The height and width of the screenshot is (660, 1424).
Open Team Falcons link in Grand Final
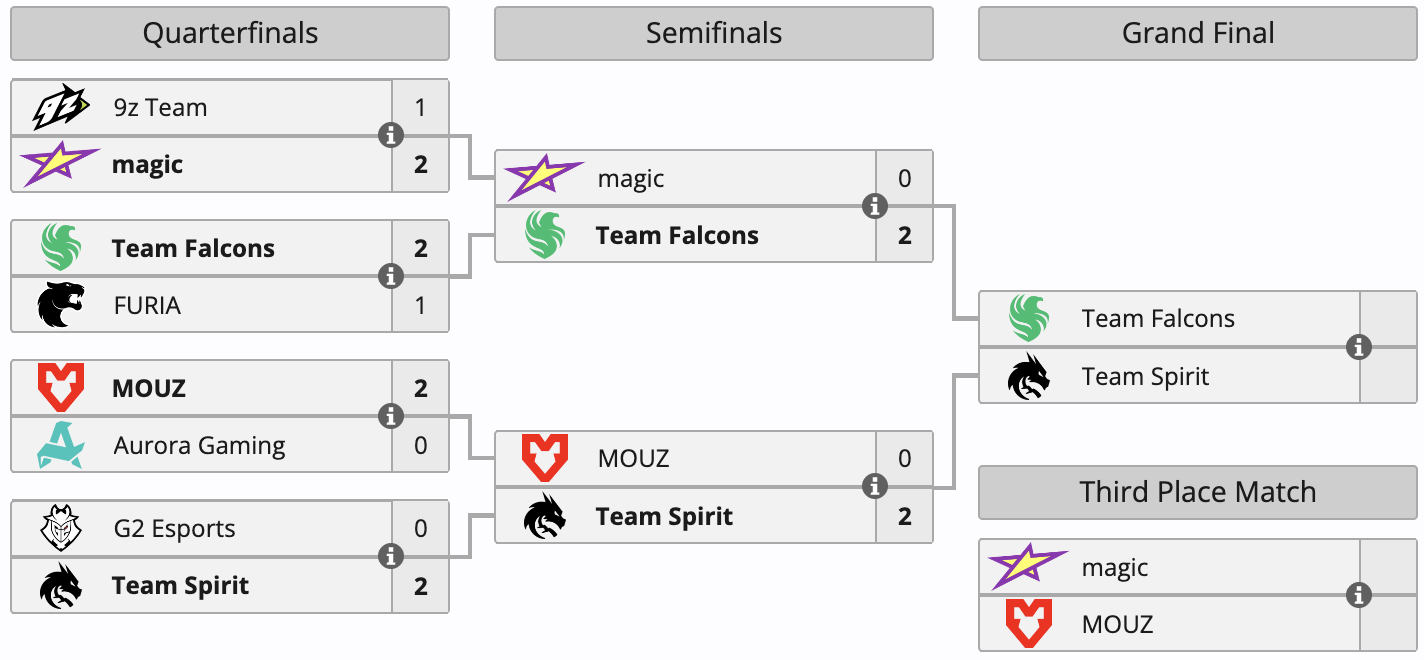coord(1158,319)
